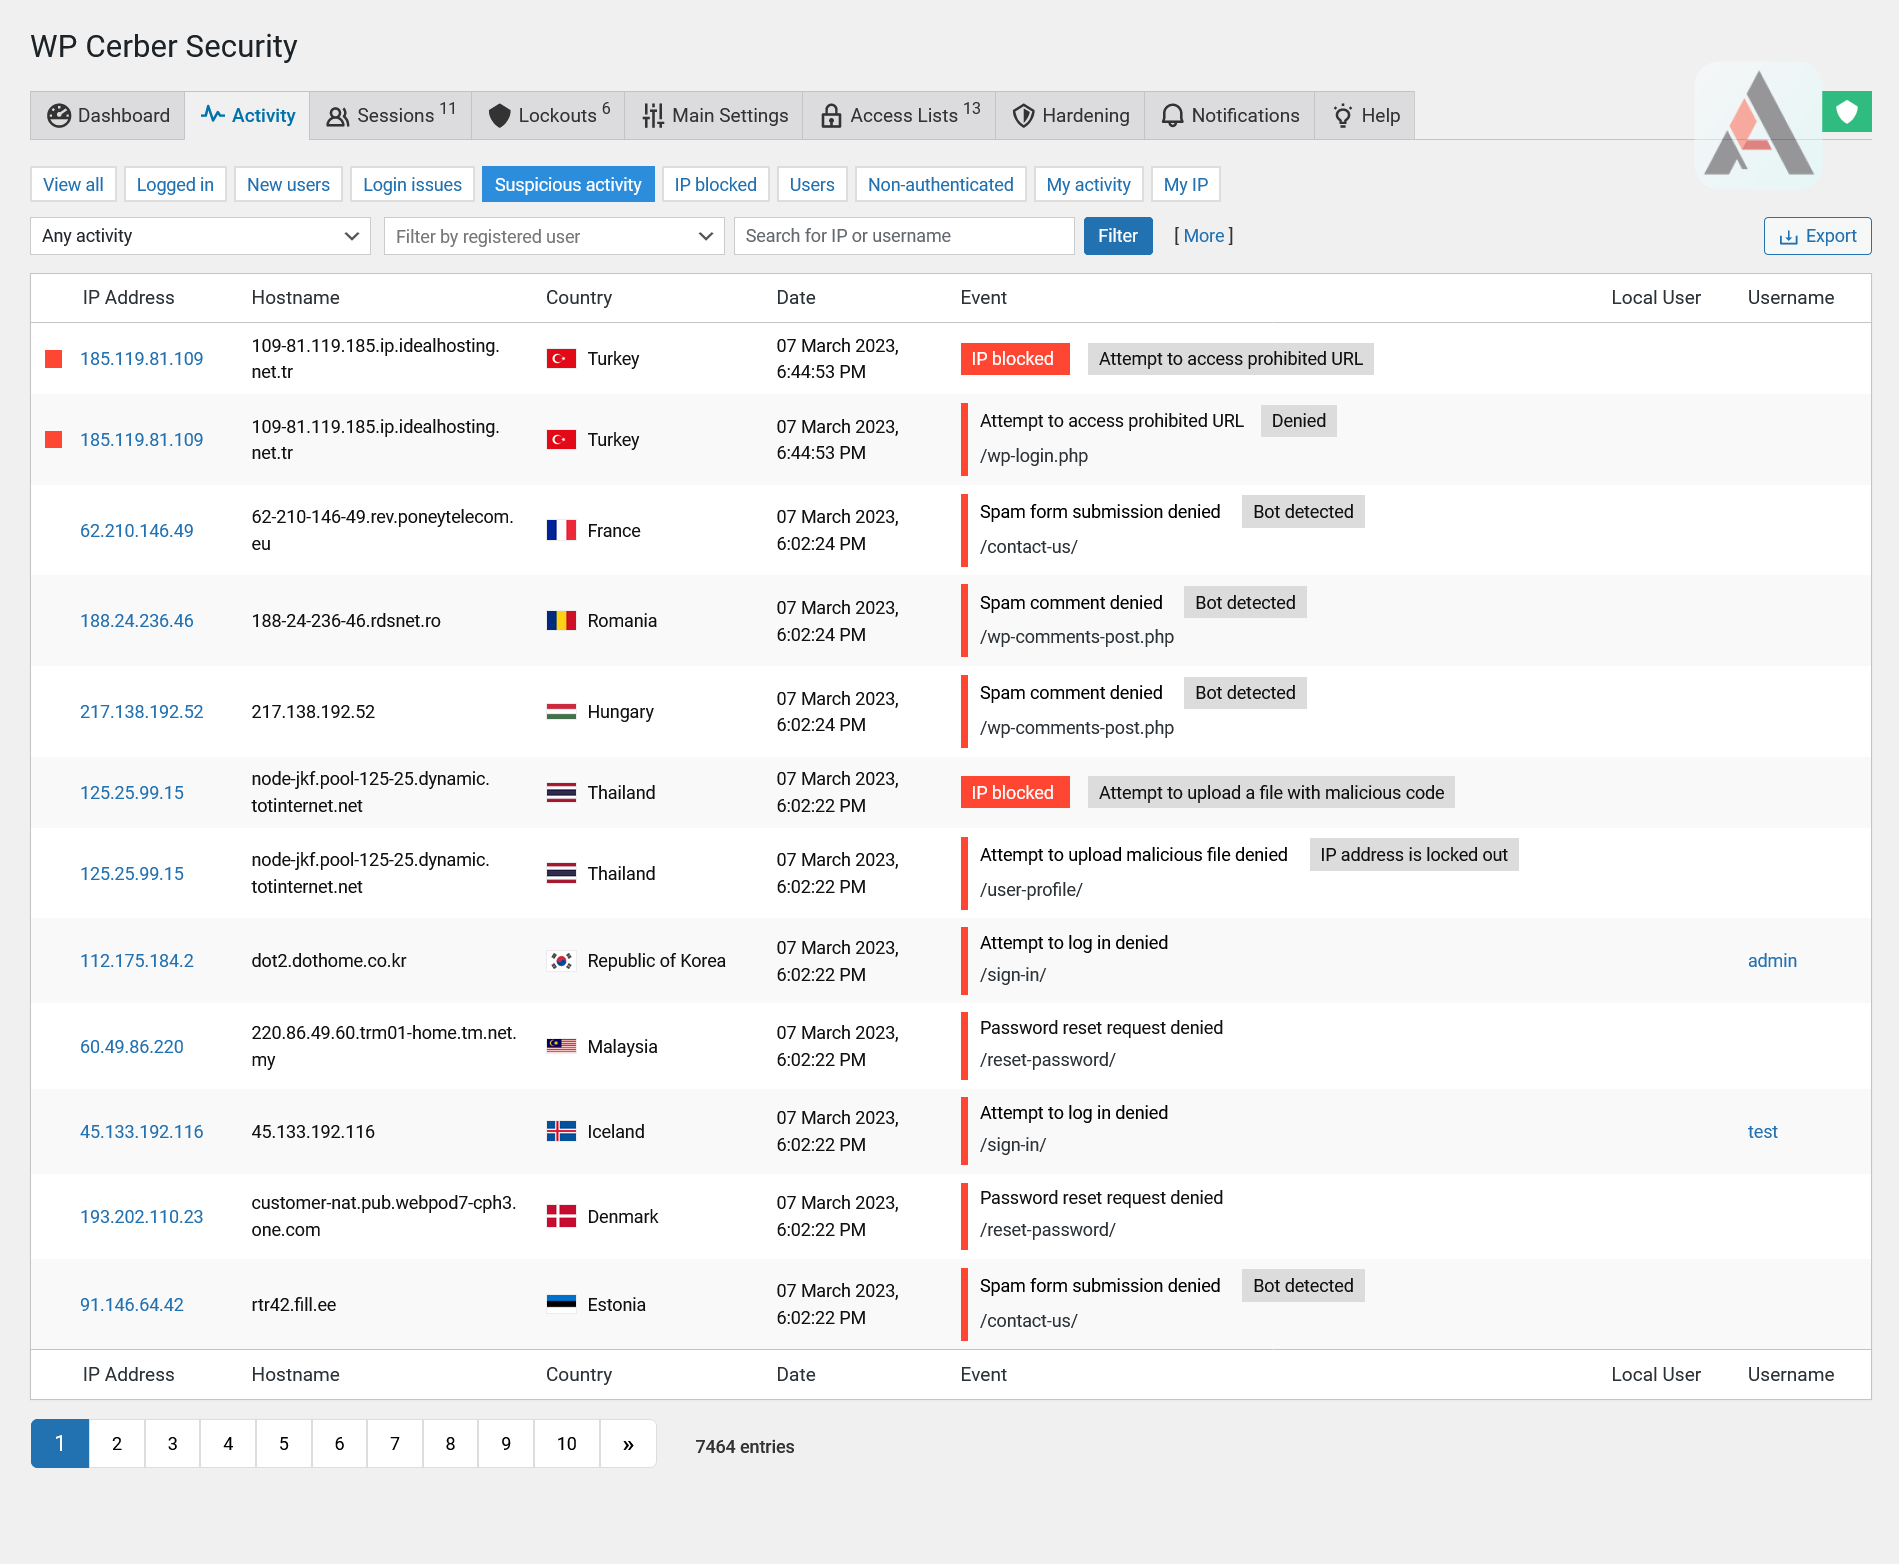The image size is (1899, 1564).
Task: Expand the Filter by registered user dropdown
Action: click(x=553, y=236)
